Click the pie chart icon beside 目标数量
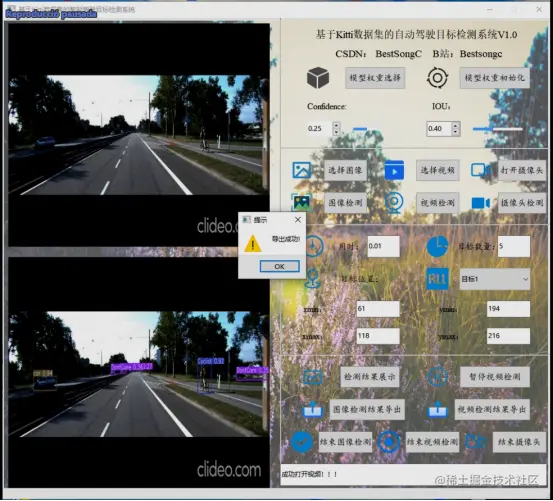Viewport: 553px width, 501px height. coord(437,246)
